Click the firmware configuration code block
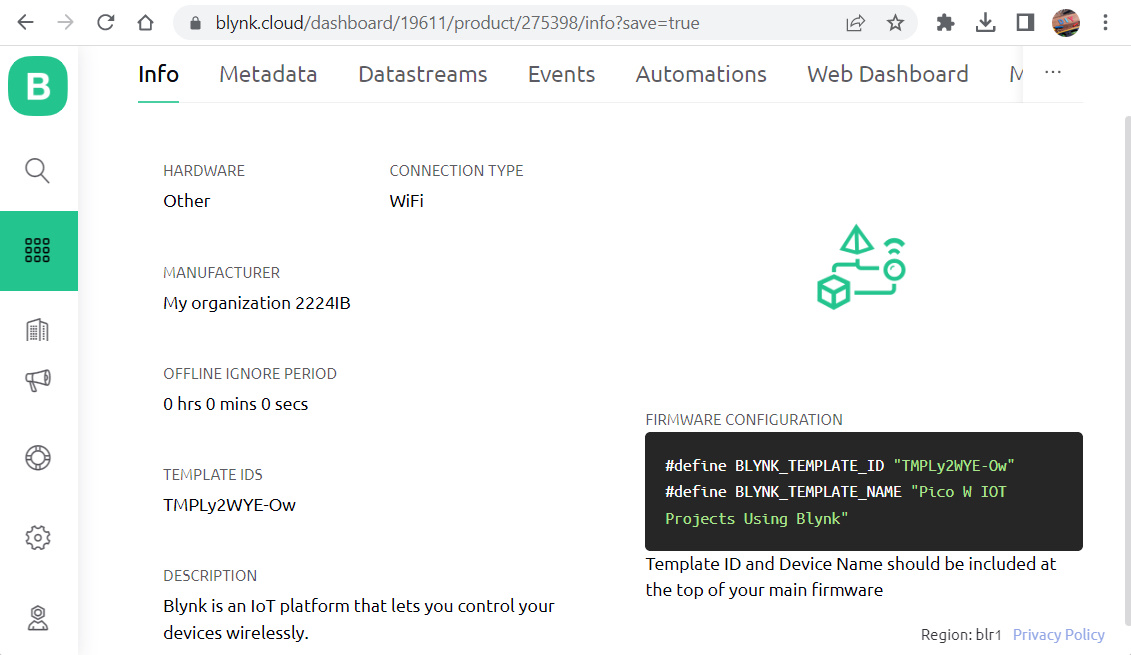1131x655 pixels. tap(863, 491)
